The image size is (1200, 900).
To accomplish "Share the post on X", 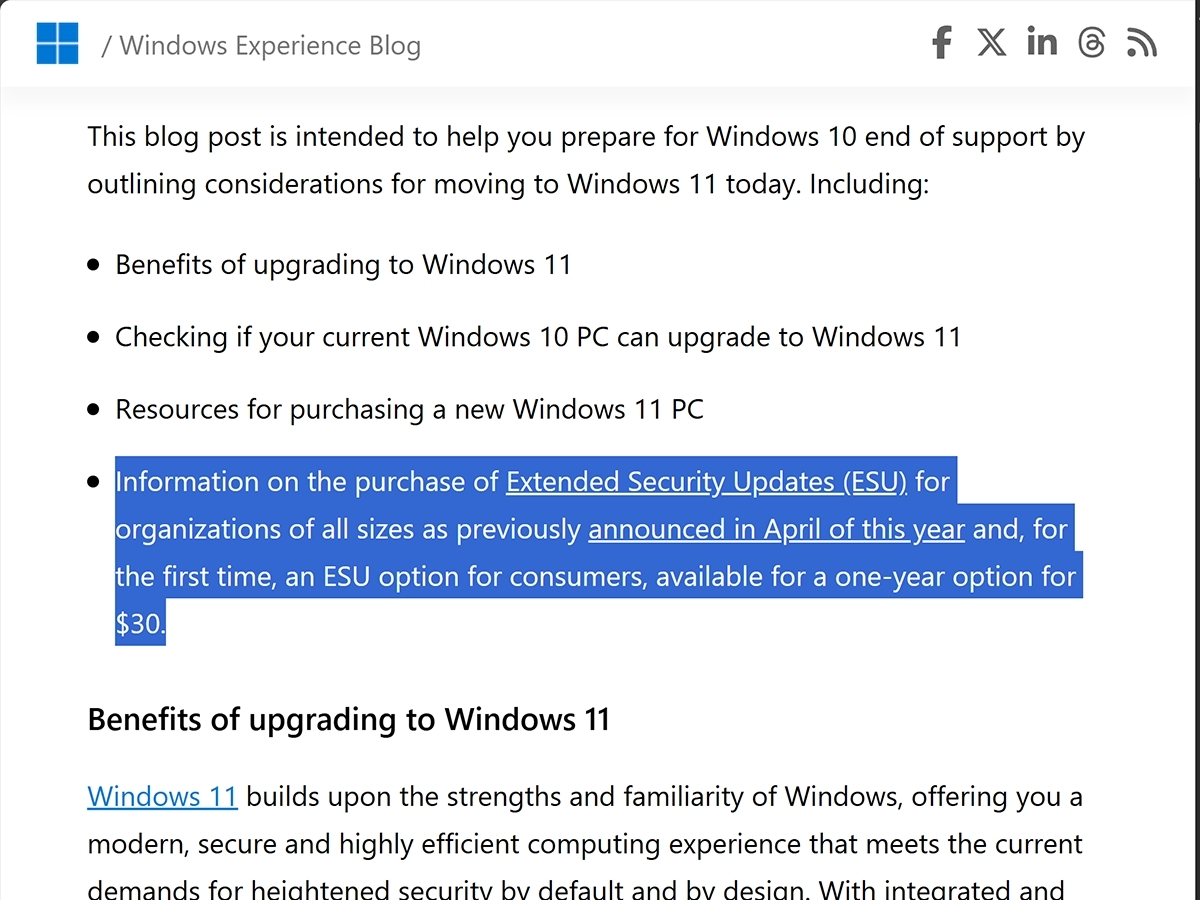I will 991,43.
